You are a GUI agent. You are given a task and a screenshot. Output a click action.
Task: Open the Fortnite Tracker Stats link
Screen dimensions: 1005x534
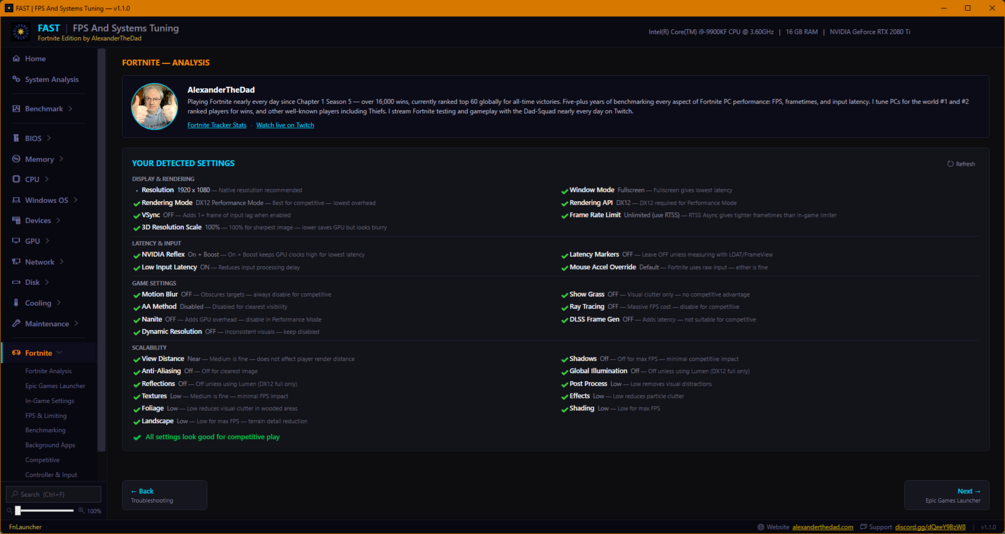(217, 126)
